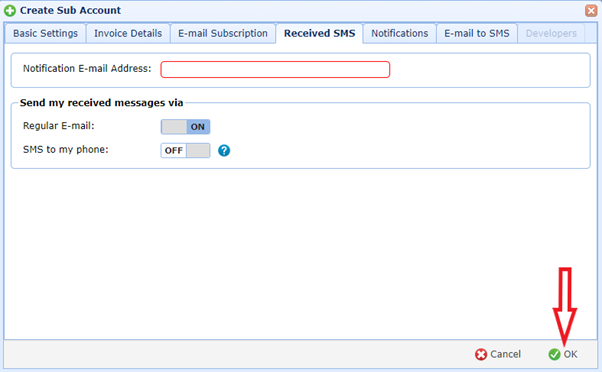Open help for SMS to my phone
This screenshot has height=372, width=602.
point(224,150)
